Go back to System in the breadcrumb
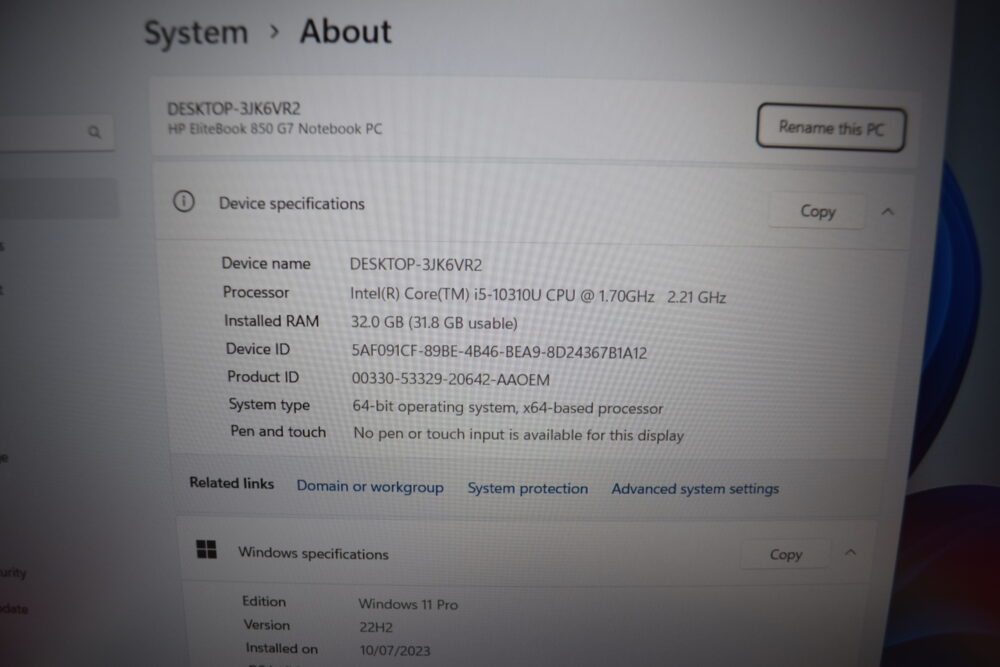The width and height of the screenshot is (1000, 667). click(x=196, y=33)
